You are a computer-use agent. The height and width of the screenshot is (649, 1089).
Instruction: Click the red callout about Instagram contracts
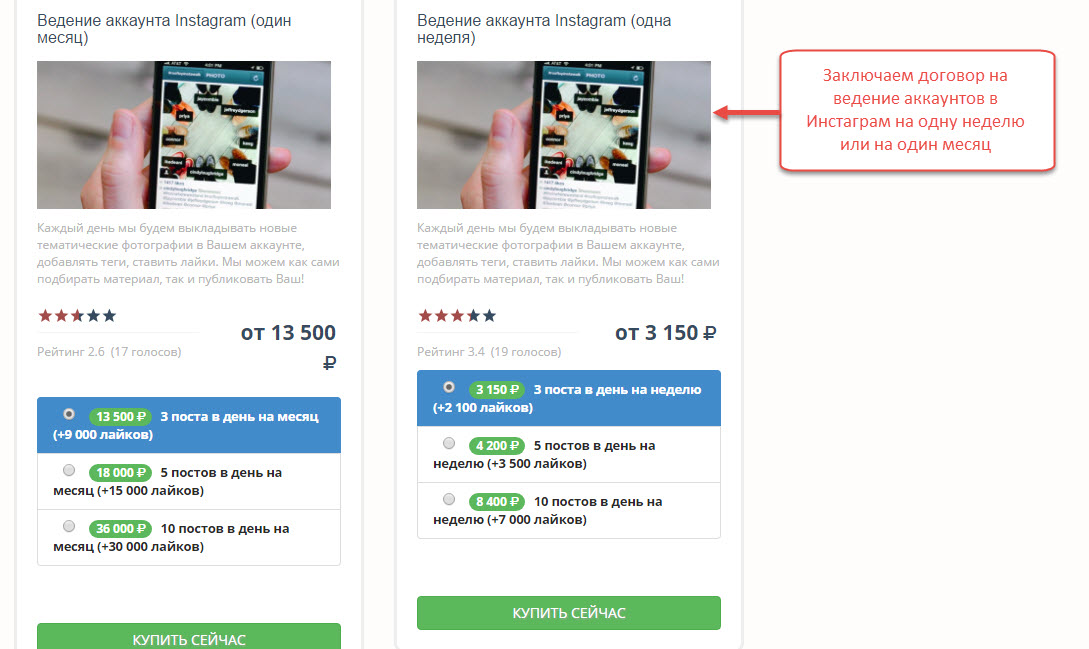(917, 110)
